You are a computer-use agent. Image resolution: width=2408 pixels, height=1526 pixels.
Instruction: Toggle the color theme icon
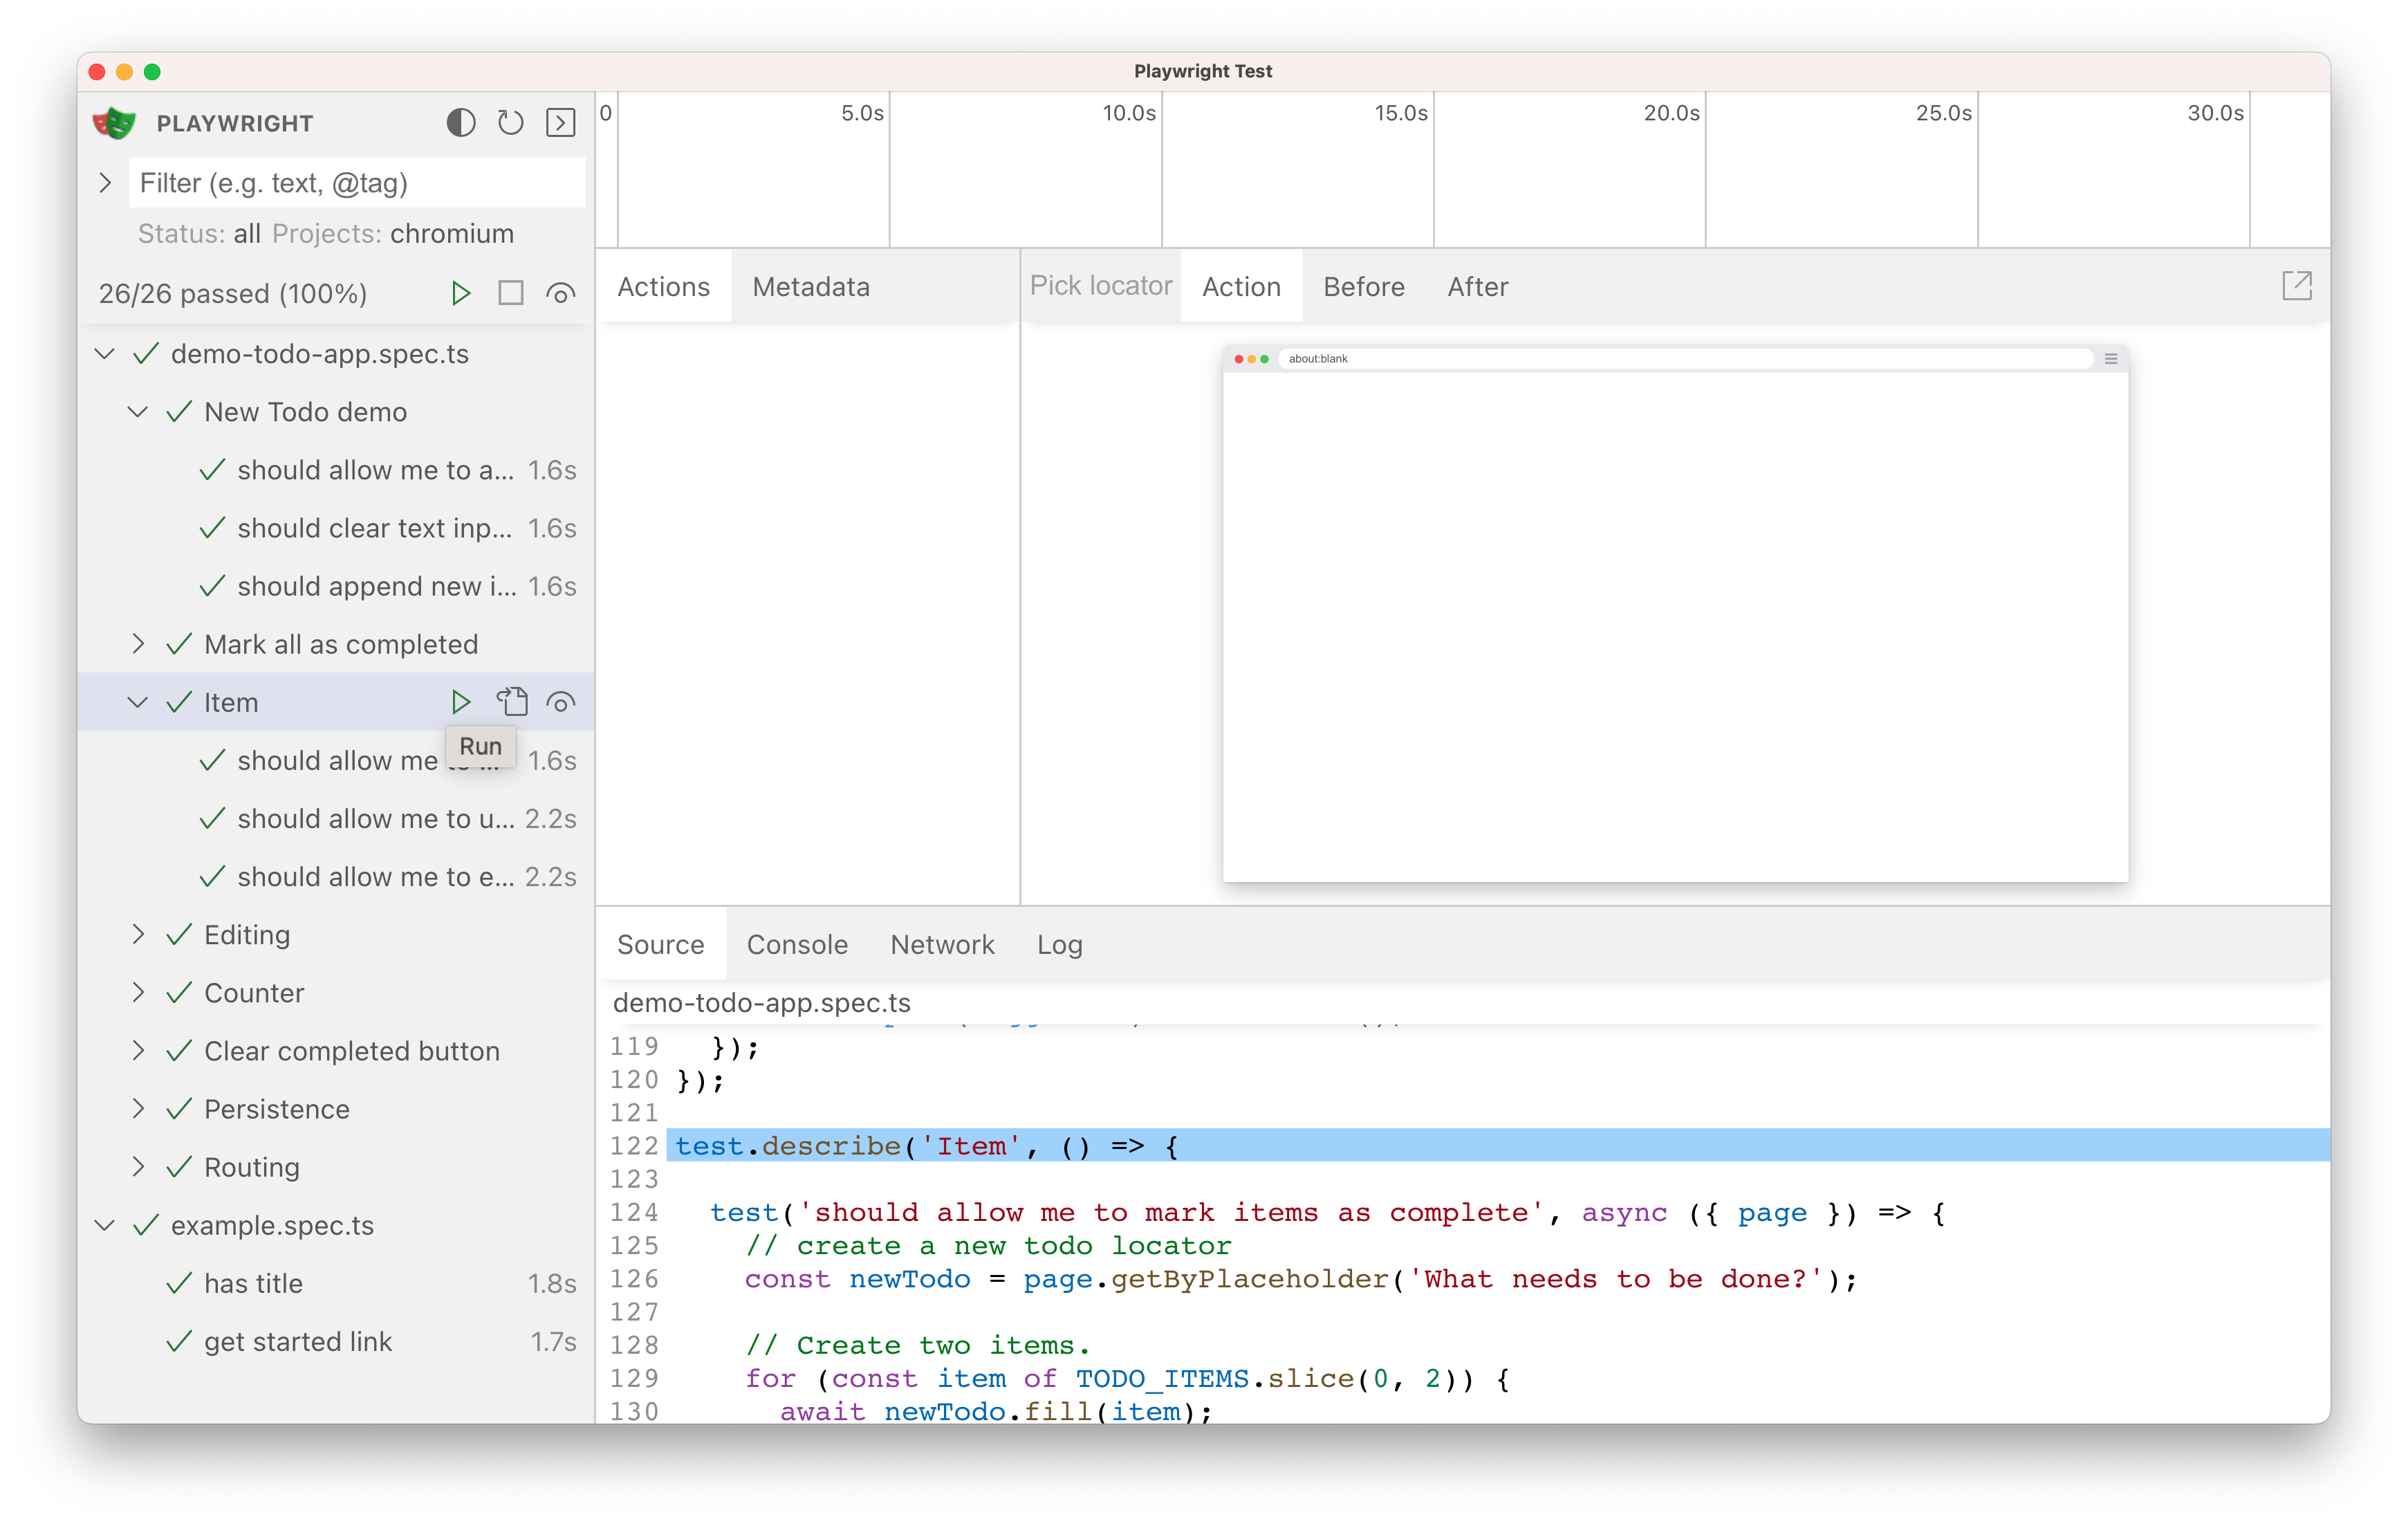point(460,123)
